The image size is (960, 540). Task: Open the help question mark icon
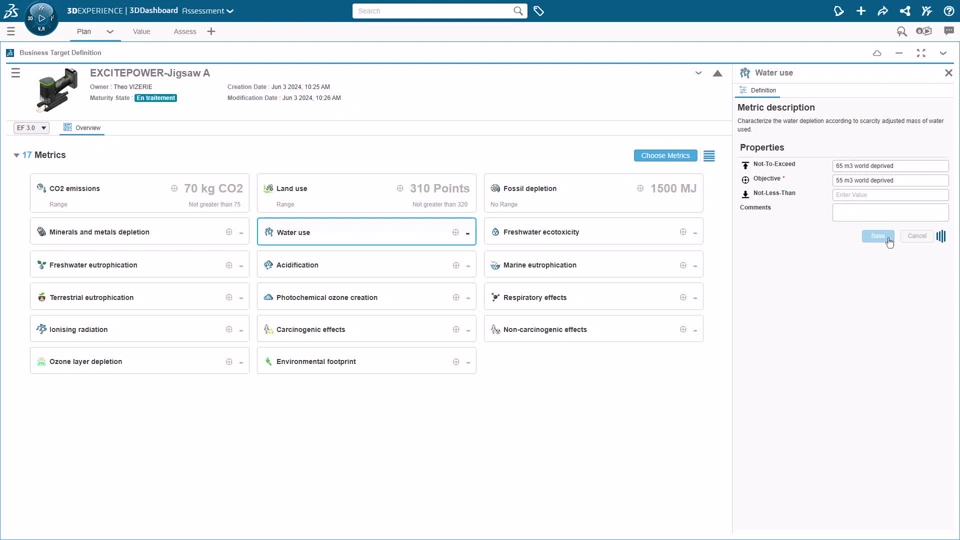coord(948,11)
